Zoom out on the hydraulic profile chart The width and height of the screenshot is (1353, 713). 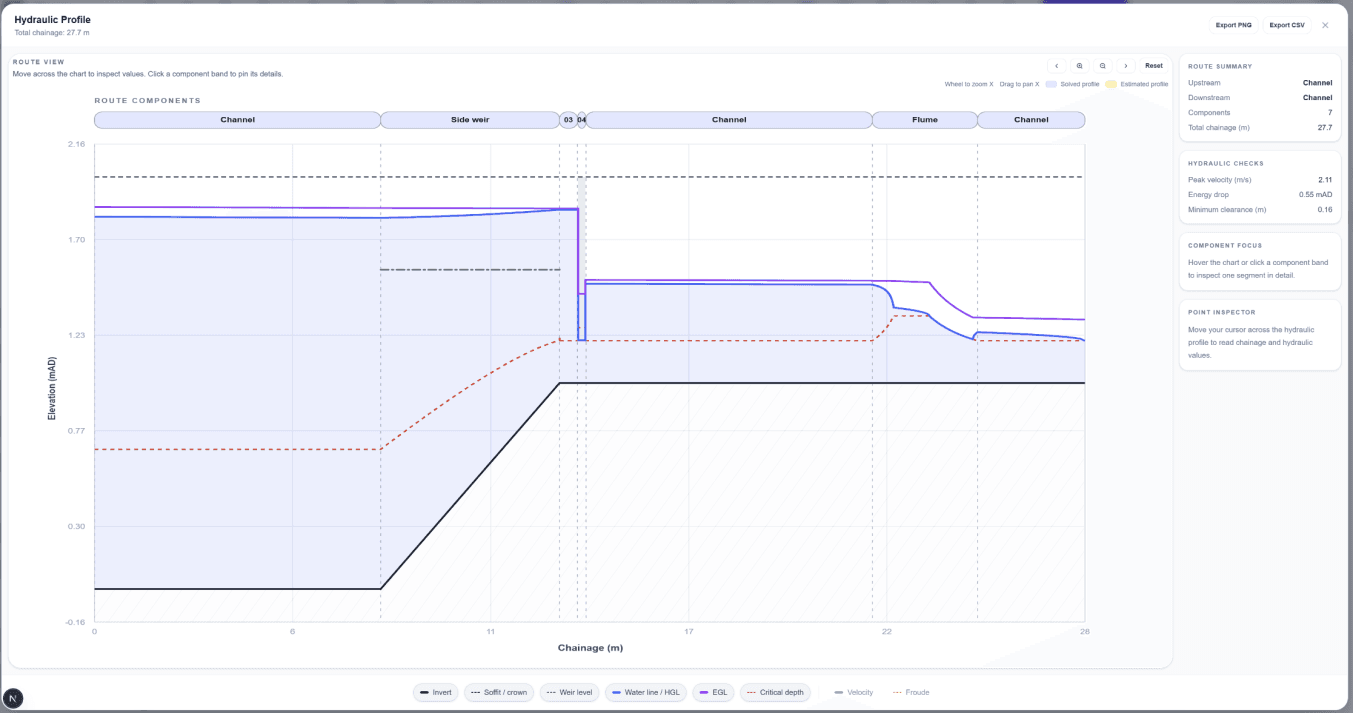[x=1102, y=65]
